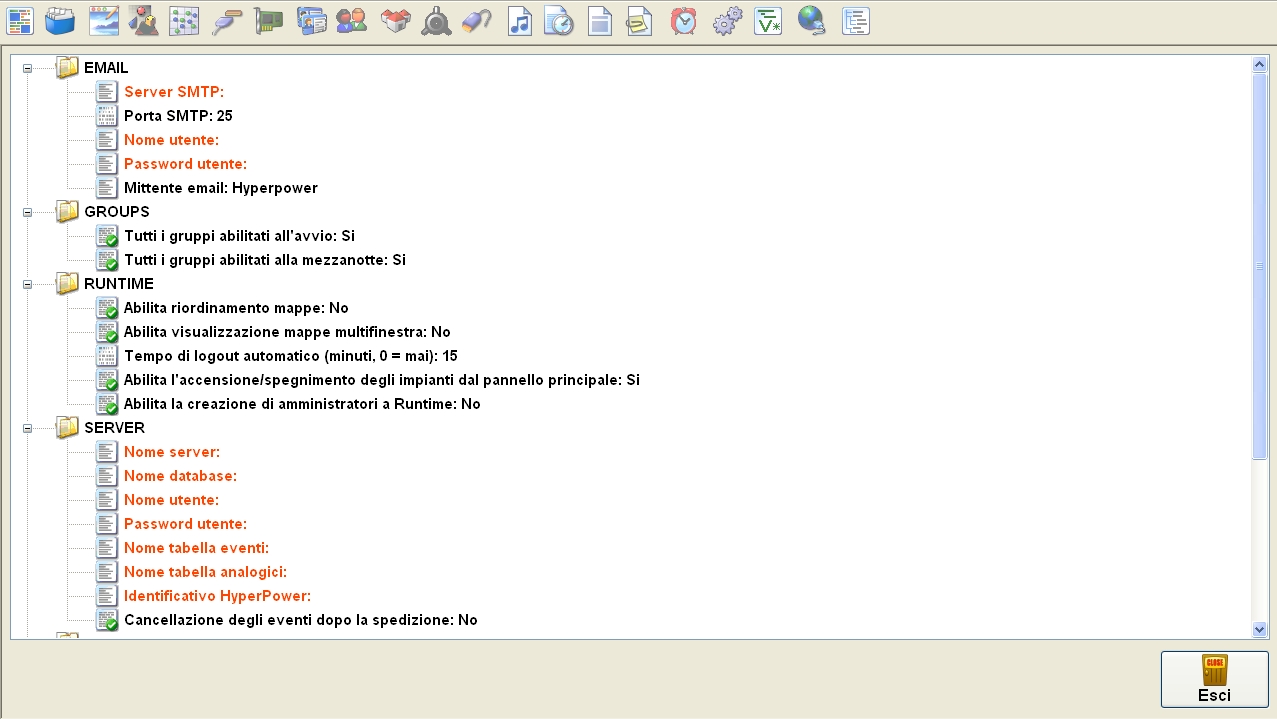Click the circuit board card icon
This screenshot has width=1277, height=719.
pos(268,21)
